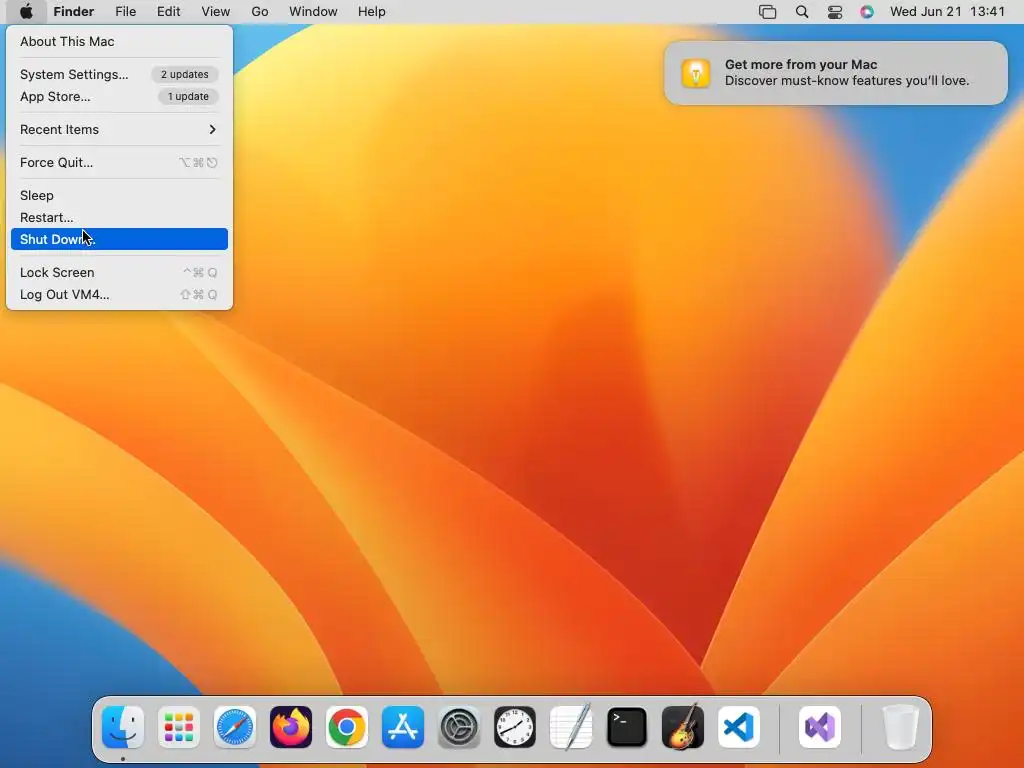1024x768 pixels.
Task: Open Get more from your Mac notification
Action: (x=836, y=73)
